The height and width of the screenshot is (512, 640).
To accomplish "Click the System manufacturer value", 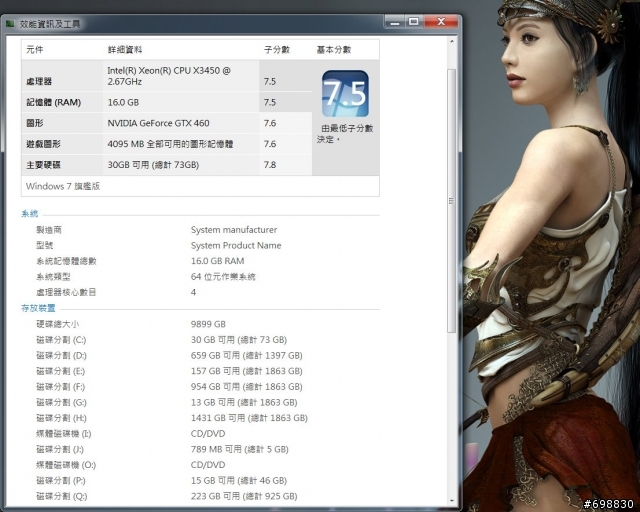I will click(x=234, y=230).
